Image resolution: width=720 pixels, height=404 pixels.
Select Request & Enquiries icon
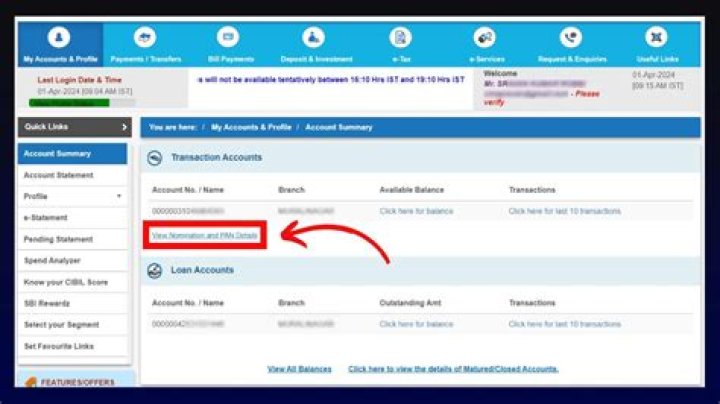pos(570,38)
